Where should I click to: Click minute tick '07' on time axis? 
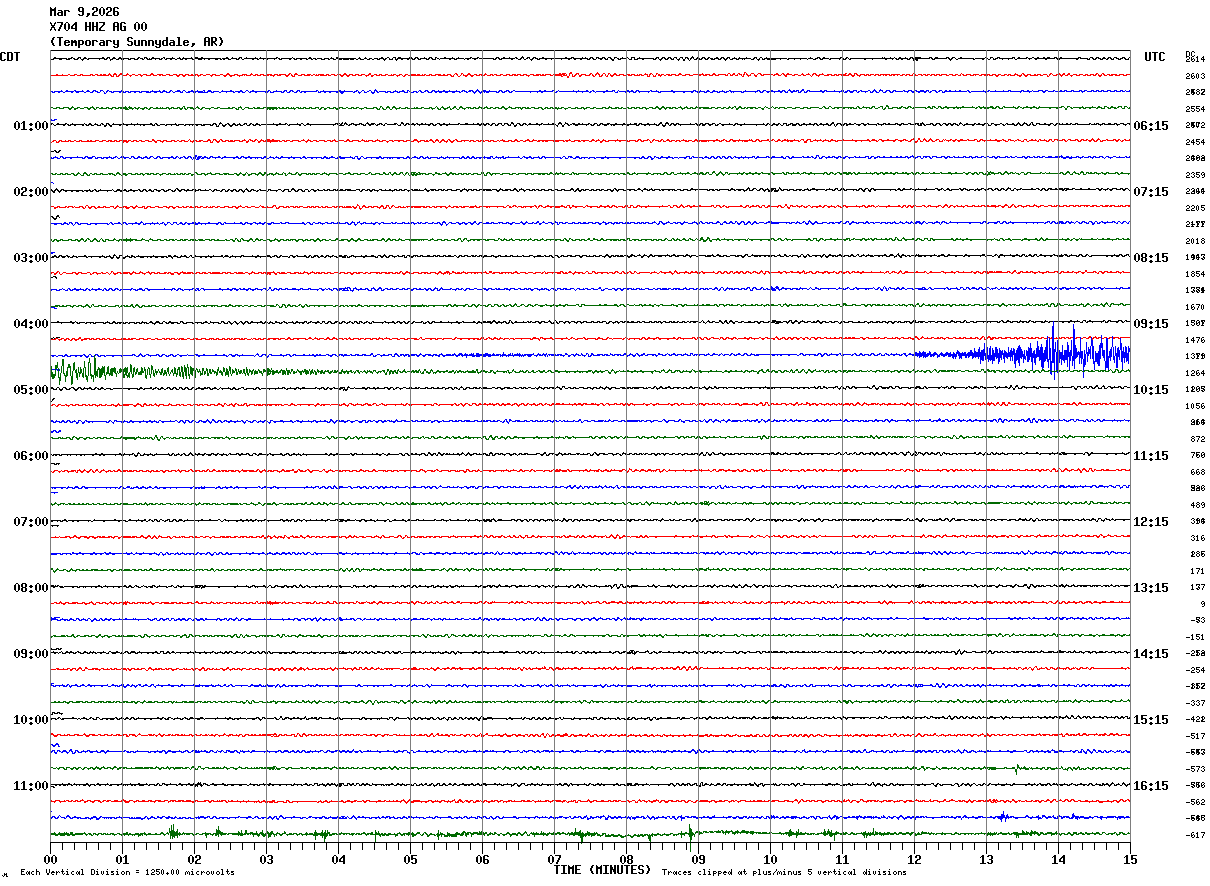(x=554, y=859)
